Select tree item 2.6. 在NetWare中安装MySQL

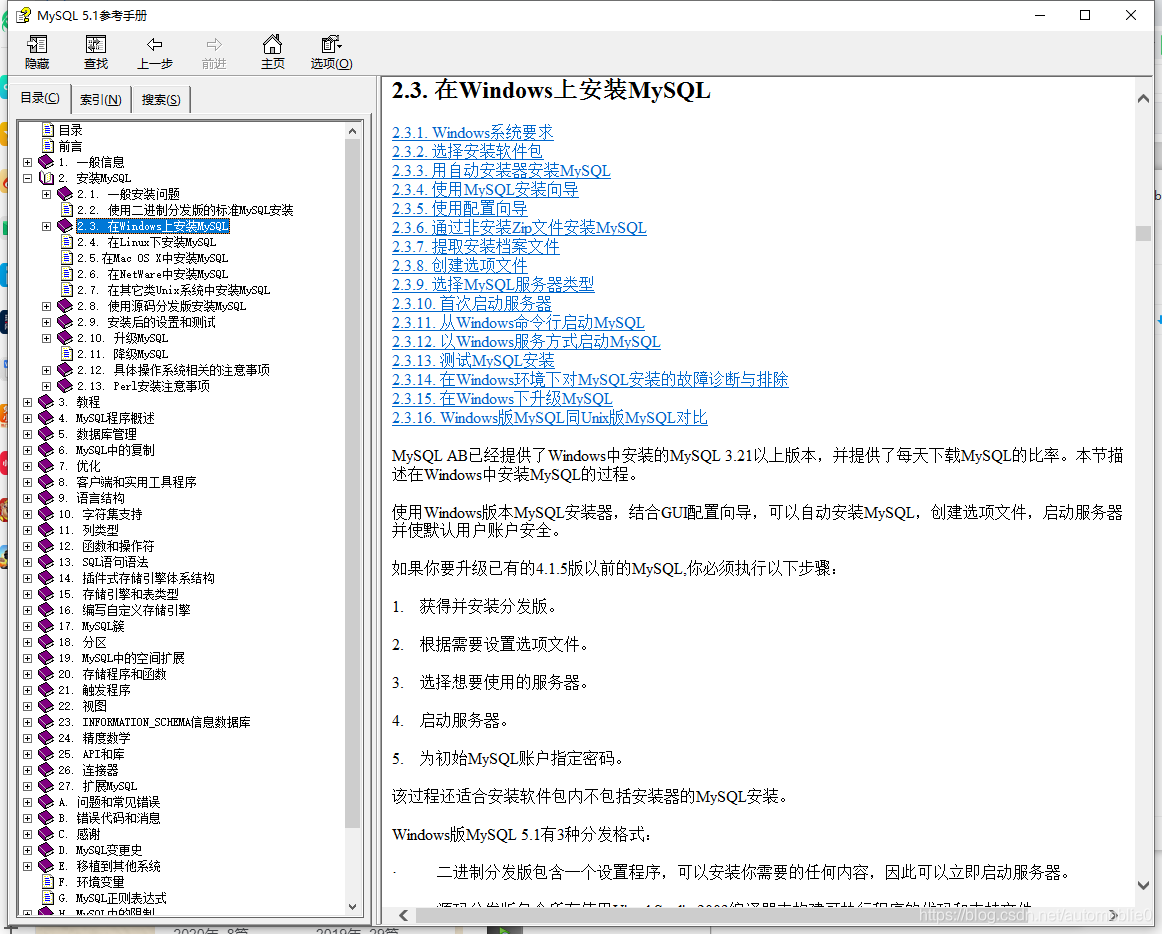click(153, 274)
